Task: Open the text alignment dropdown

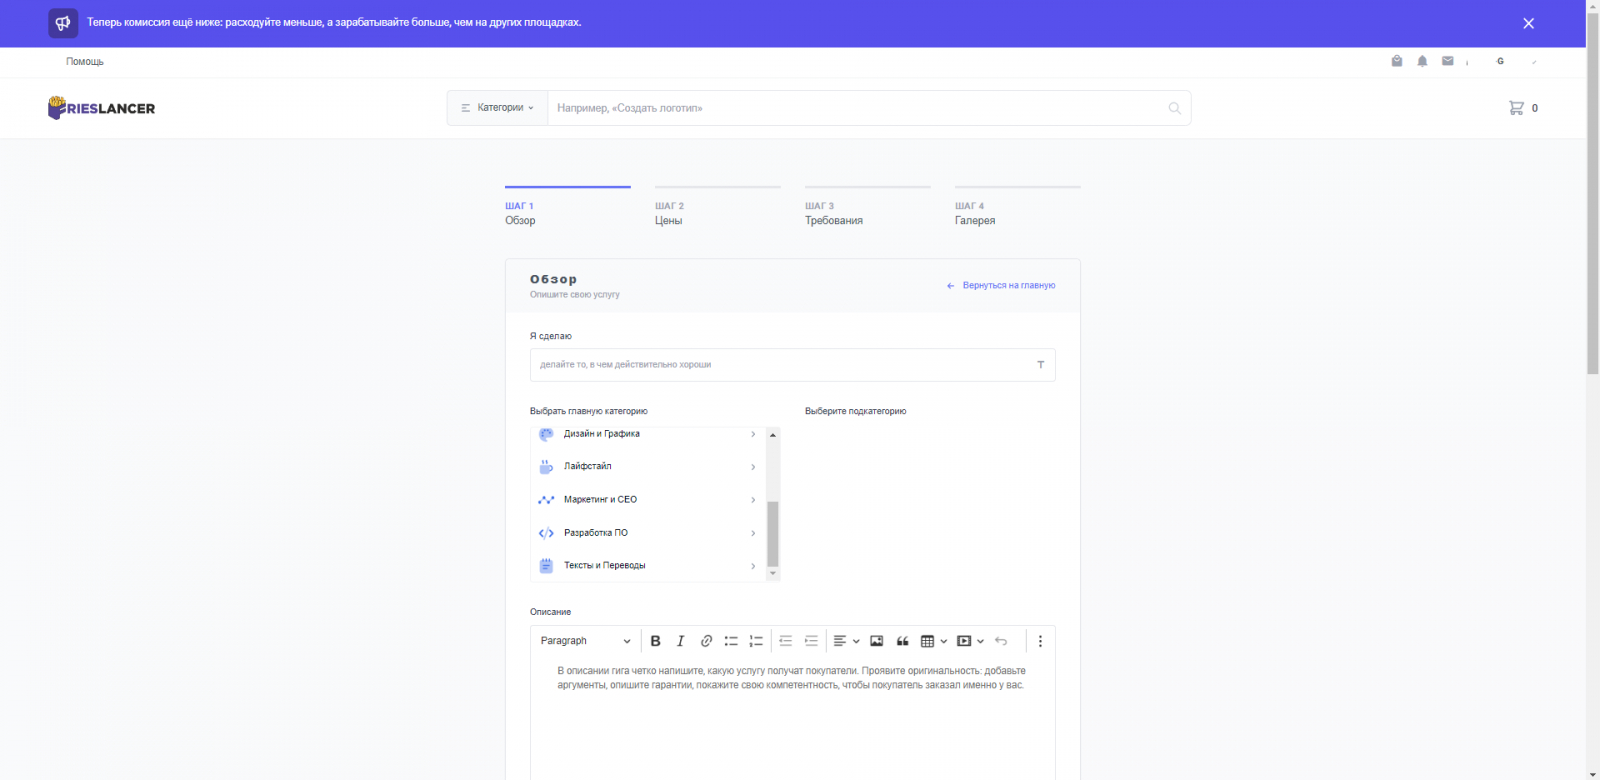Action: click(x=846, y=641)
